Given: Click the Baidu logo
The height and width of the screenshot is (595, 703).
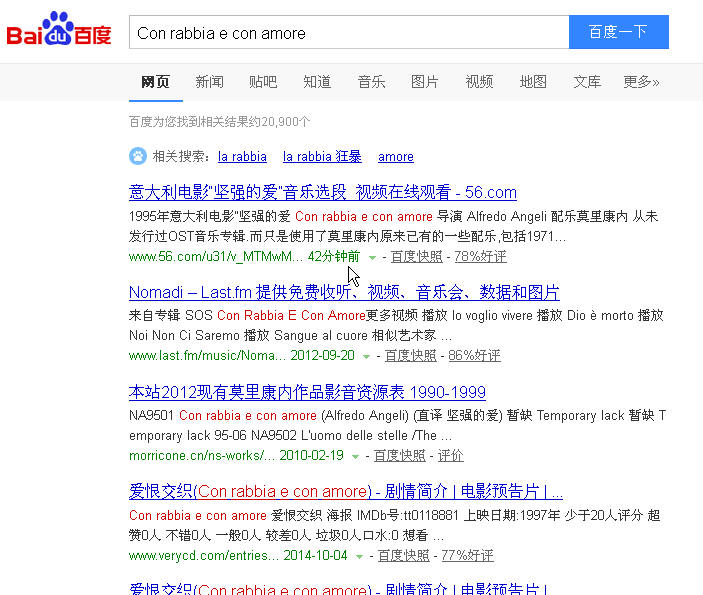Looking at the screenshot, I should click(x=59, y=29).
